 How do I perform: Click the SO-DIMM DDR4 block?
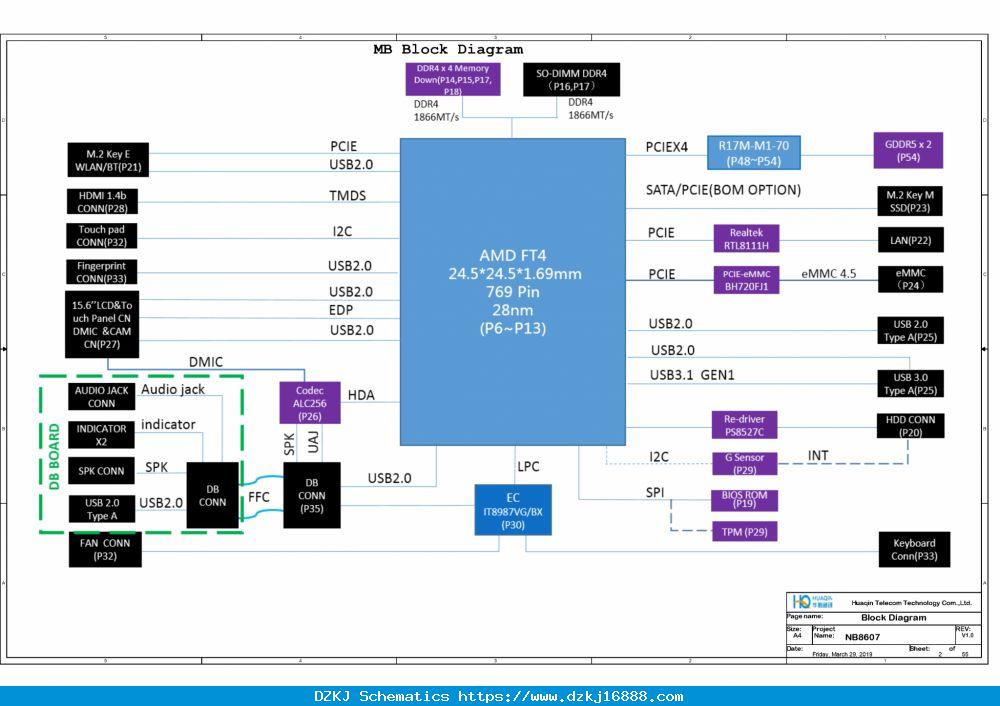[571, 79]
